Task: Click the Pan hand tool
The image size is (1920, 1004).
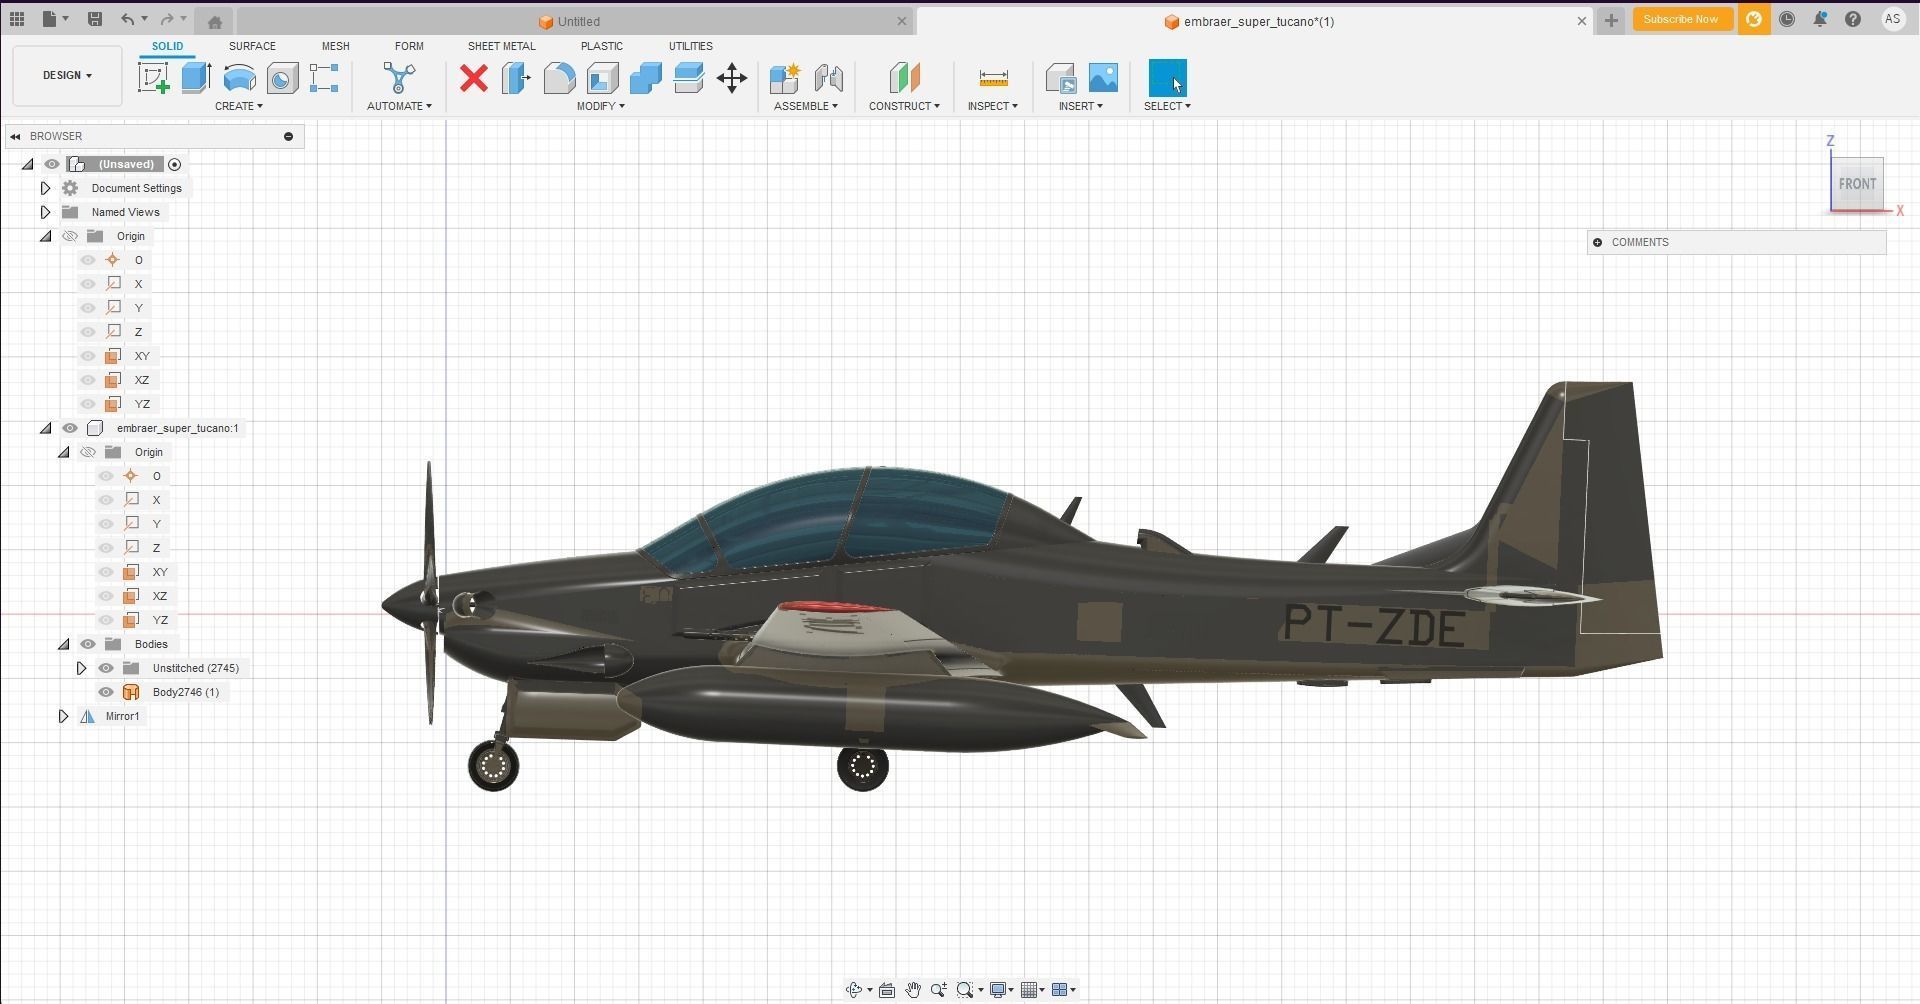Action: point(913,990)
